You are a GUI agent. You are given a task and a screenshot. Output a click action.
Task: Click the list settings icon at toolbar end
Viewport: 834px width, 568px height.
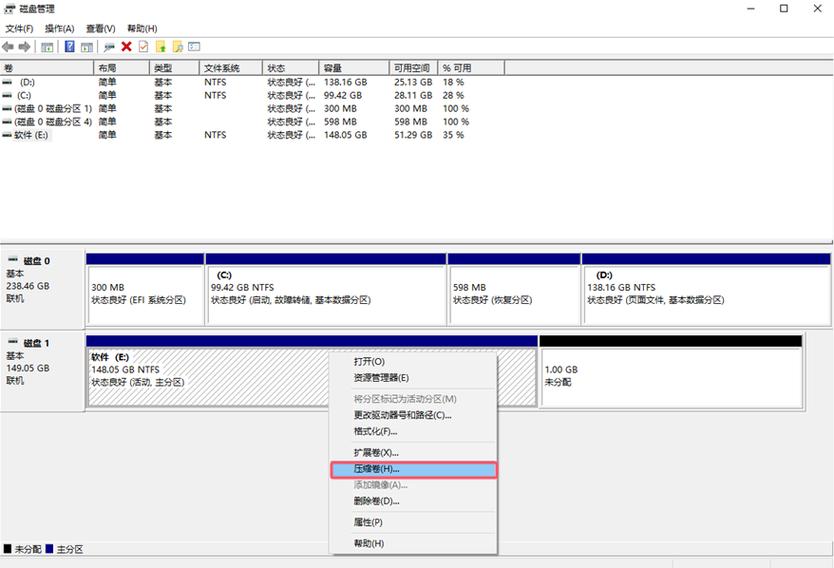(x=194, y=47)
